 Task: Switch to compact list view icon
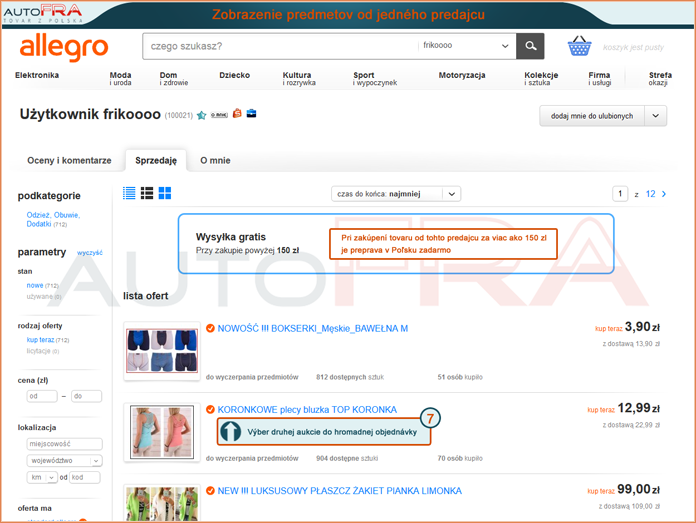click(x=129, y=193)
